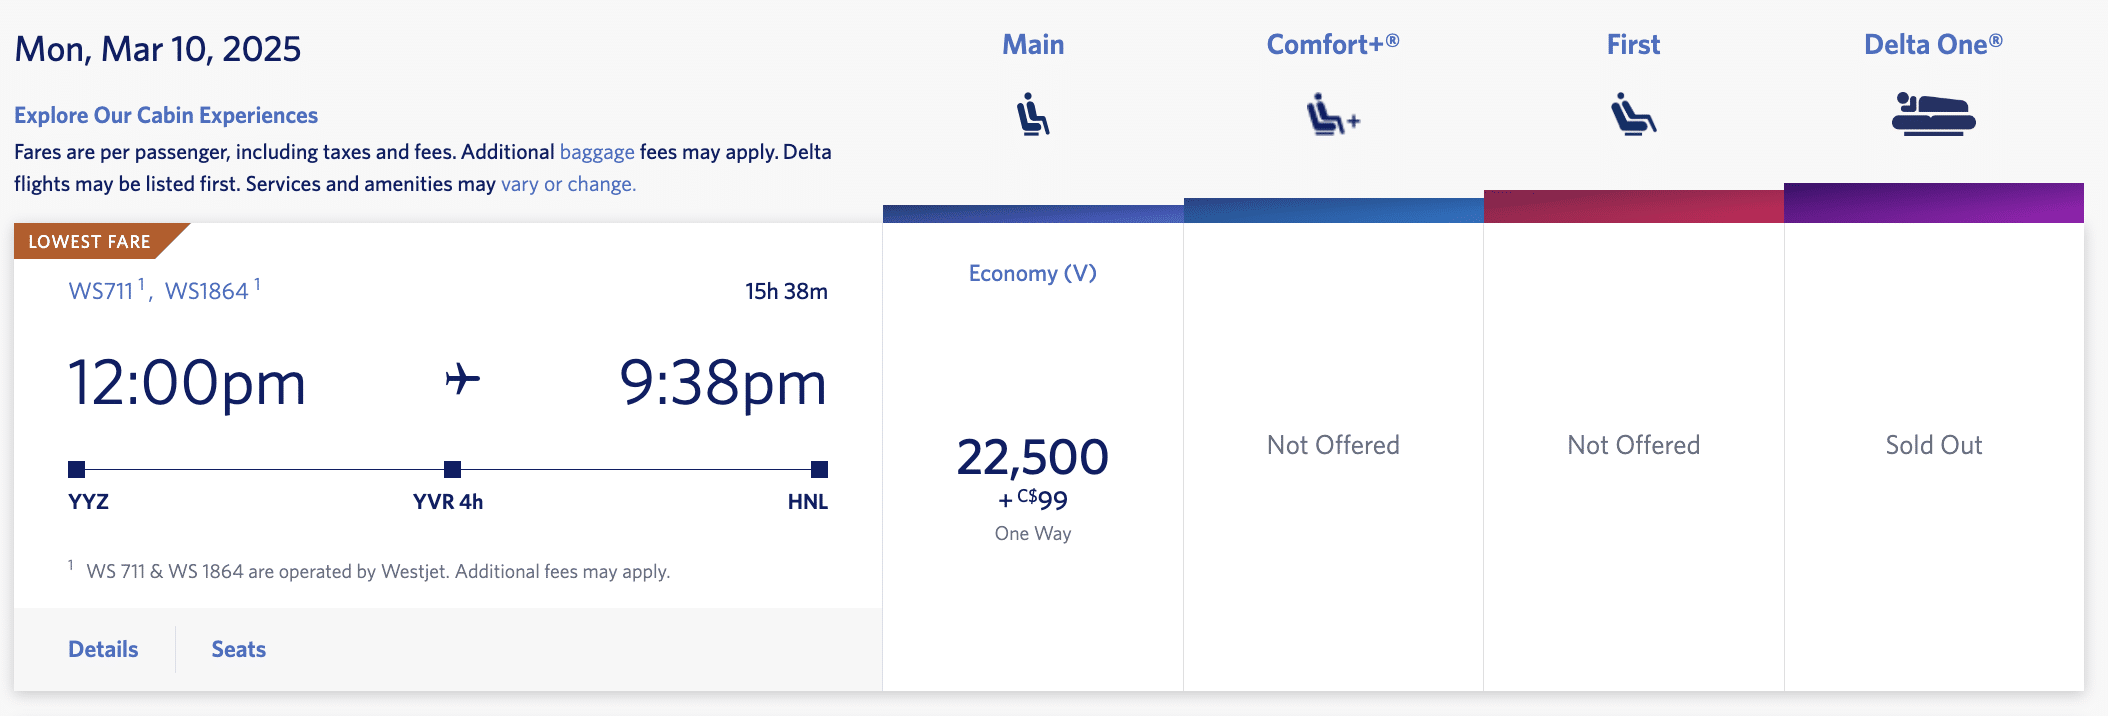Image resolution: width=2108 pixels, height=716 pixels.
Task: Choose the 22,500 miles Main fare
Action: (1033, 458)
